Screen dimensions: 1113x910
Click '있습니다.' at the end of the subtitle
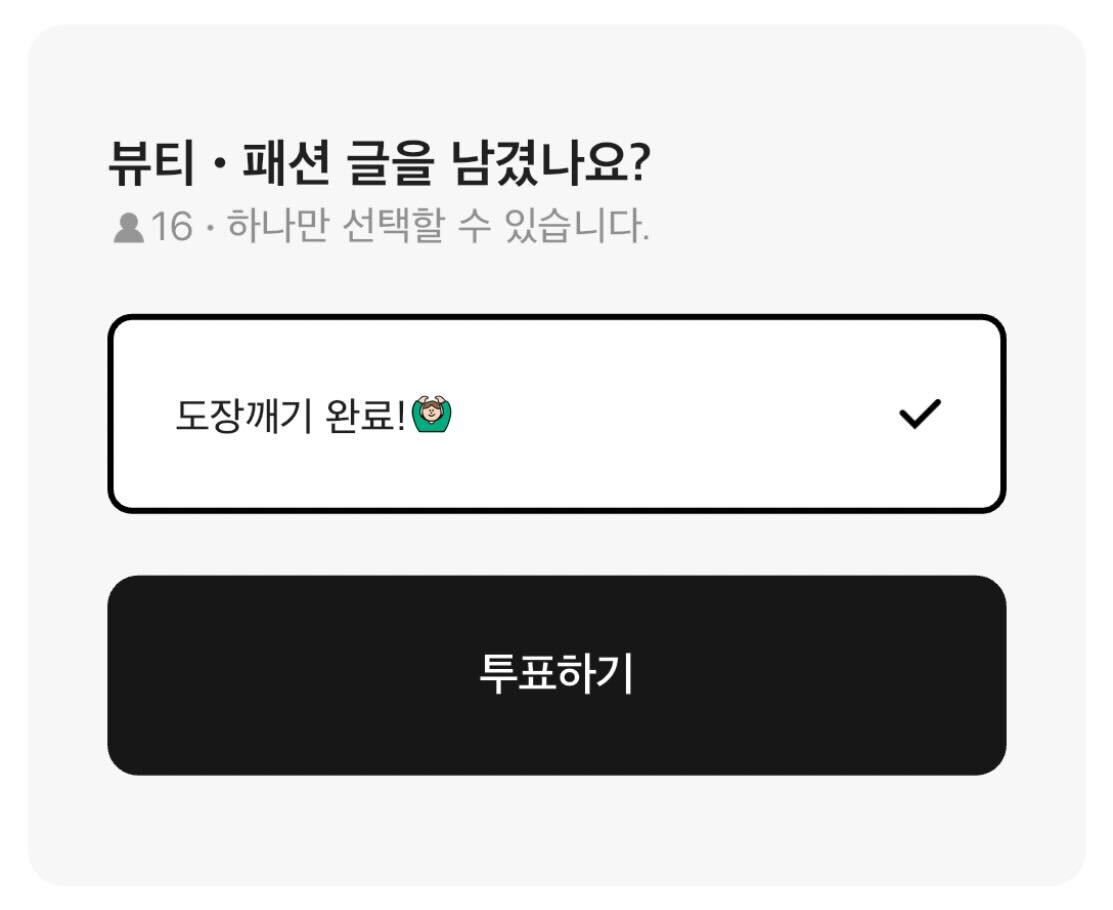tap(576, 226)
